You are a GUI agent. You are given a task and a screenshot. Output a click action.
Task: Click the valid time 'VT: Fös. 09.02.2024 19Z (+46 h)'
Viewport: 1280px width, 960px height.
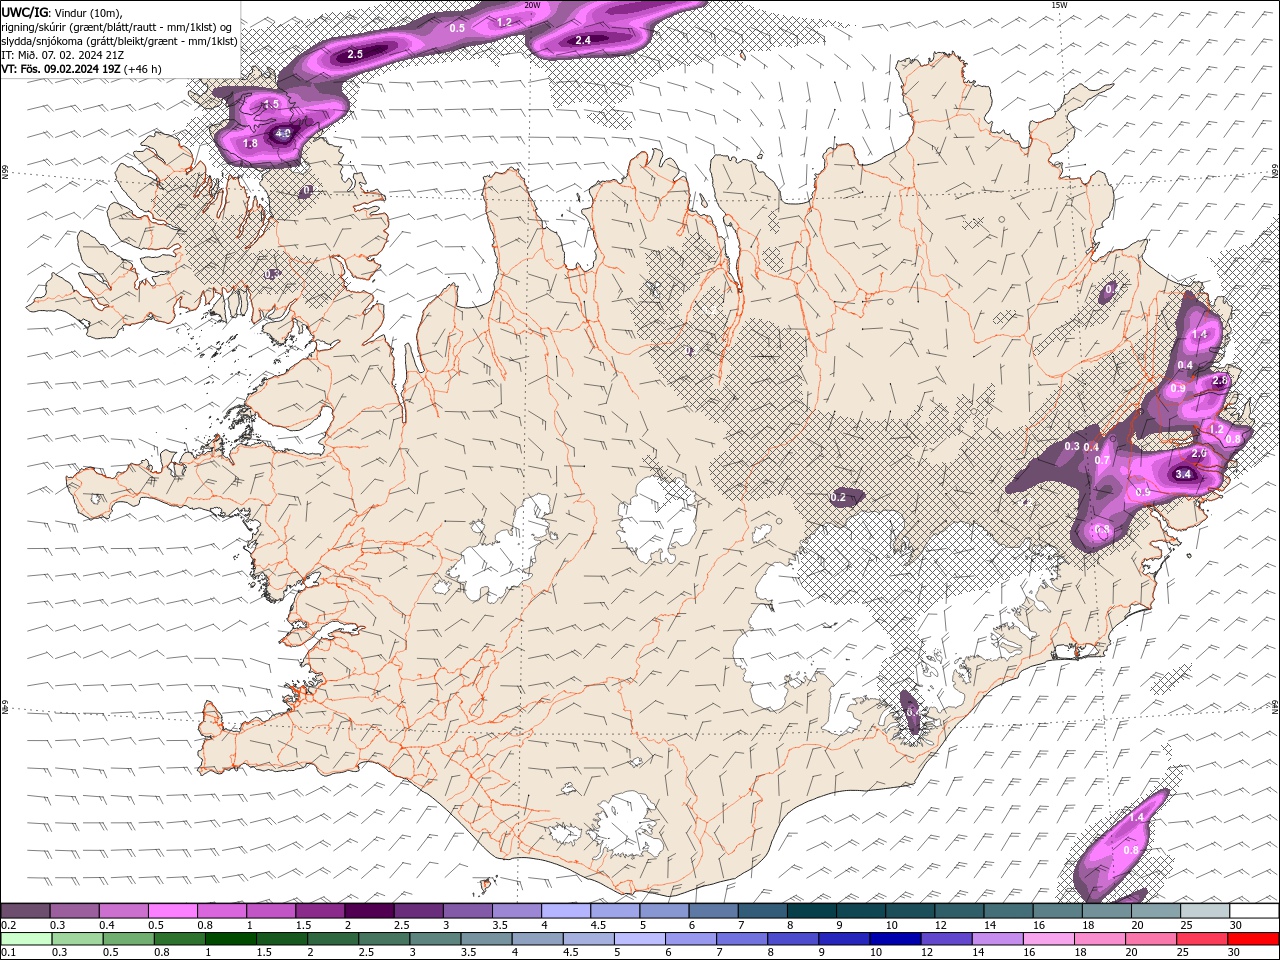pyautogui.click(x=81, y=69)
